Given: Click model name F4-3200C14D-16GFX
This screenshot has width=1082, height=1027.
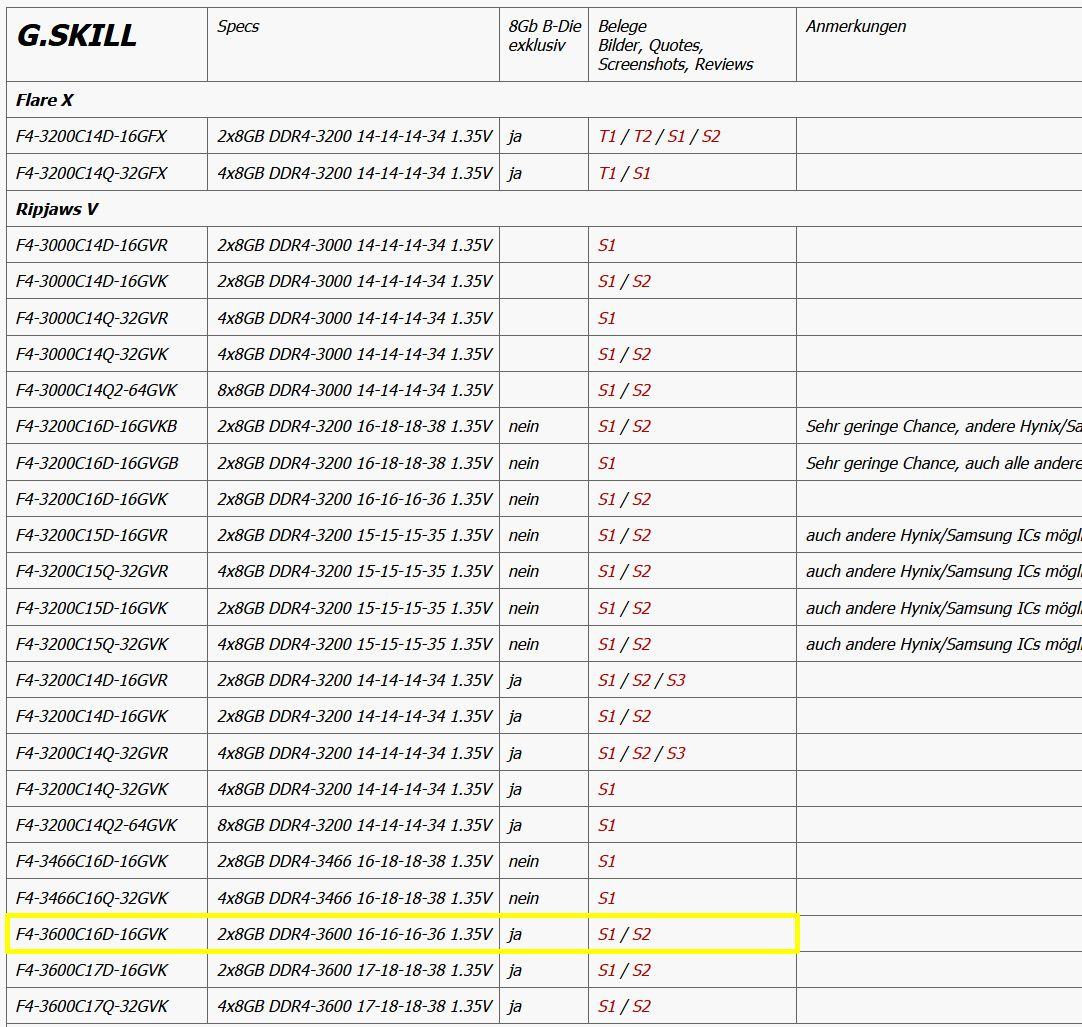Looking at the screenshot, I should click(91, 136).
